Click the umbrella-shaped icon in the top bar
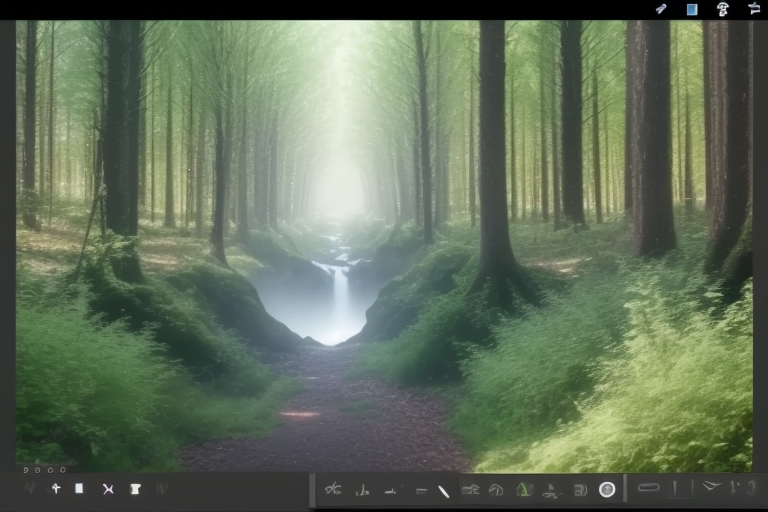 723,9
